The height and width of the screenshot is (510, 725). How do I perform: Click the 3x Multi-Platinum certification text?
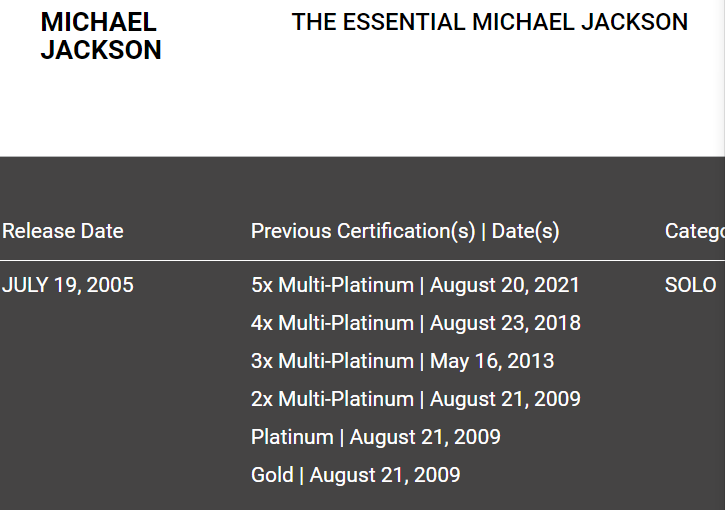pos(332,361)
